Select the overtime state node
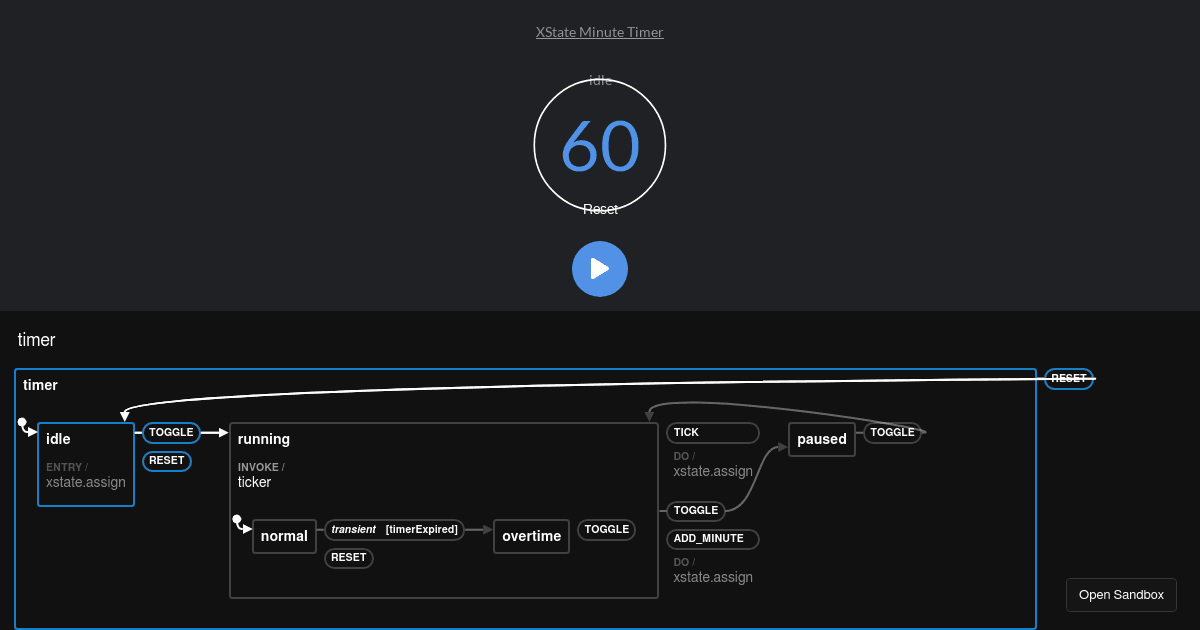The image size is (1200, 630). point(531,536)
